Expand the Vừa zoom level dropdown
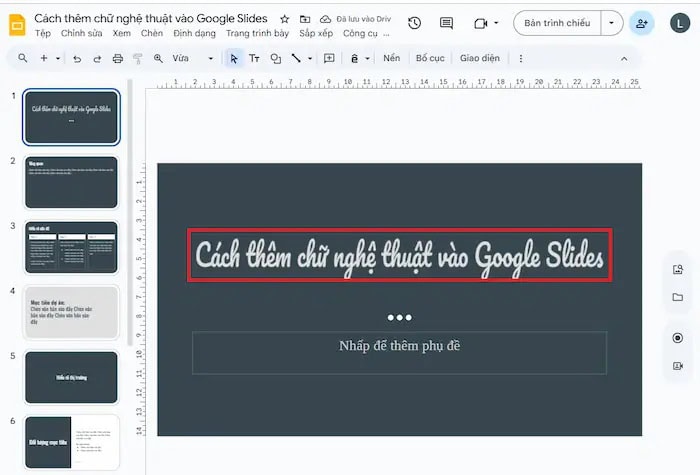 tap(210, 58)
